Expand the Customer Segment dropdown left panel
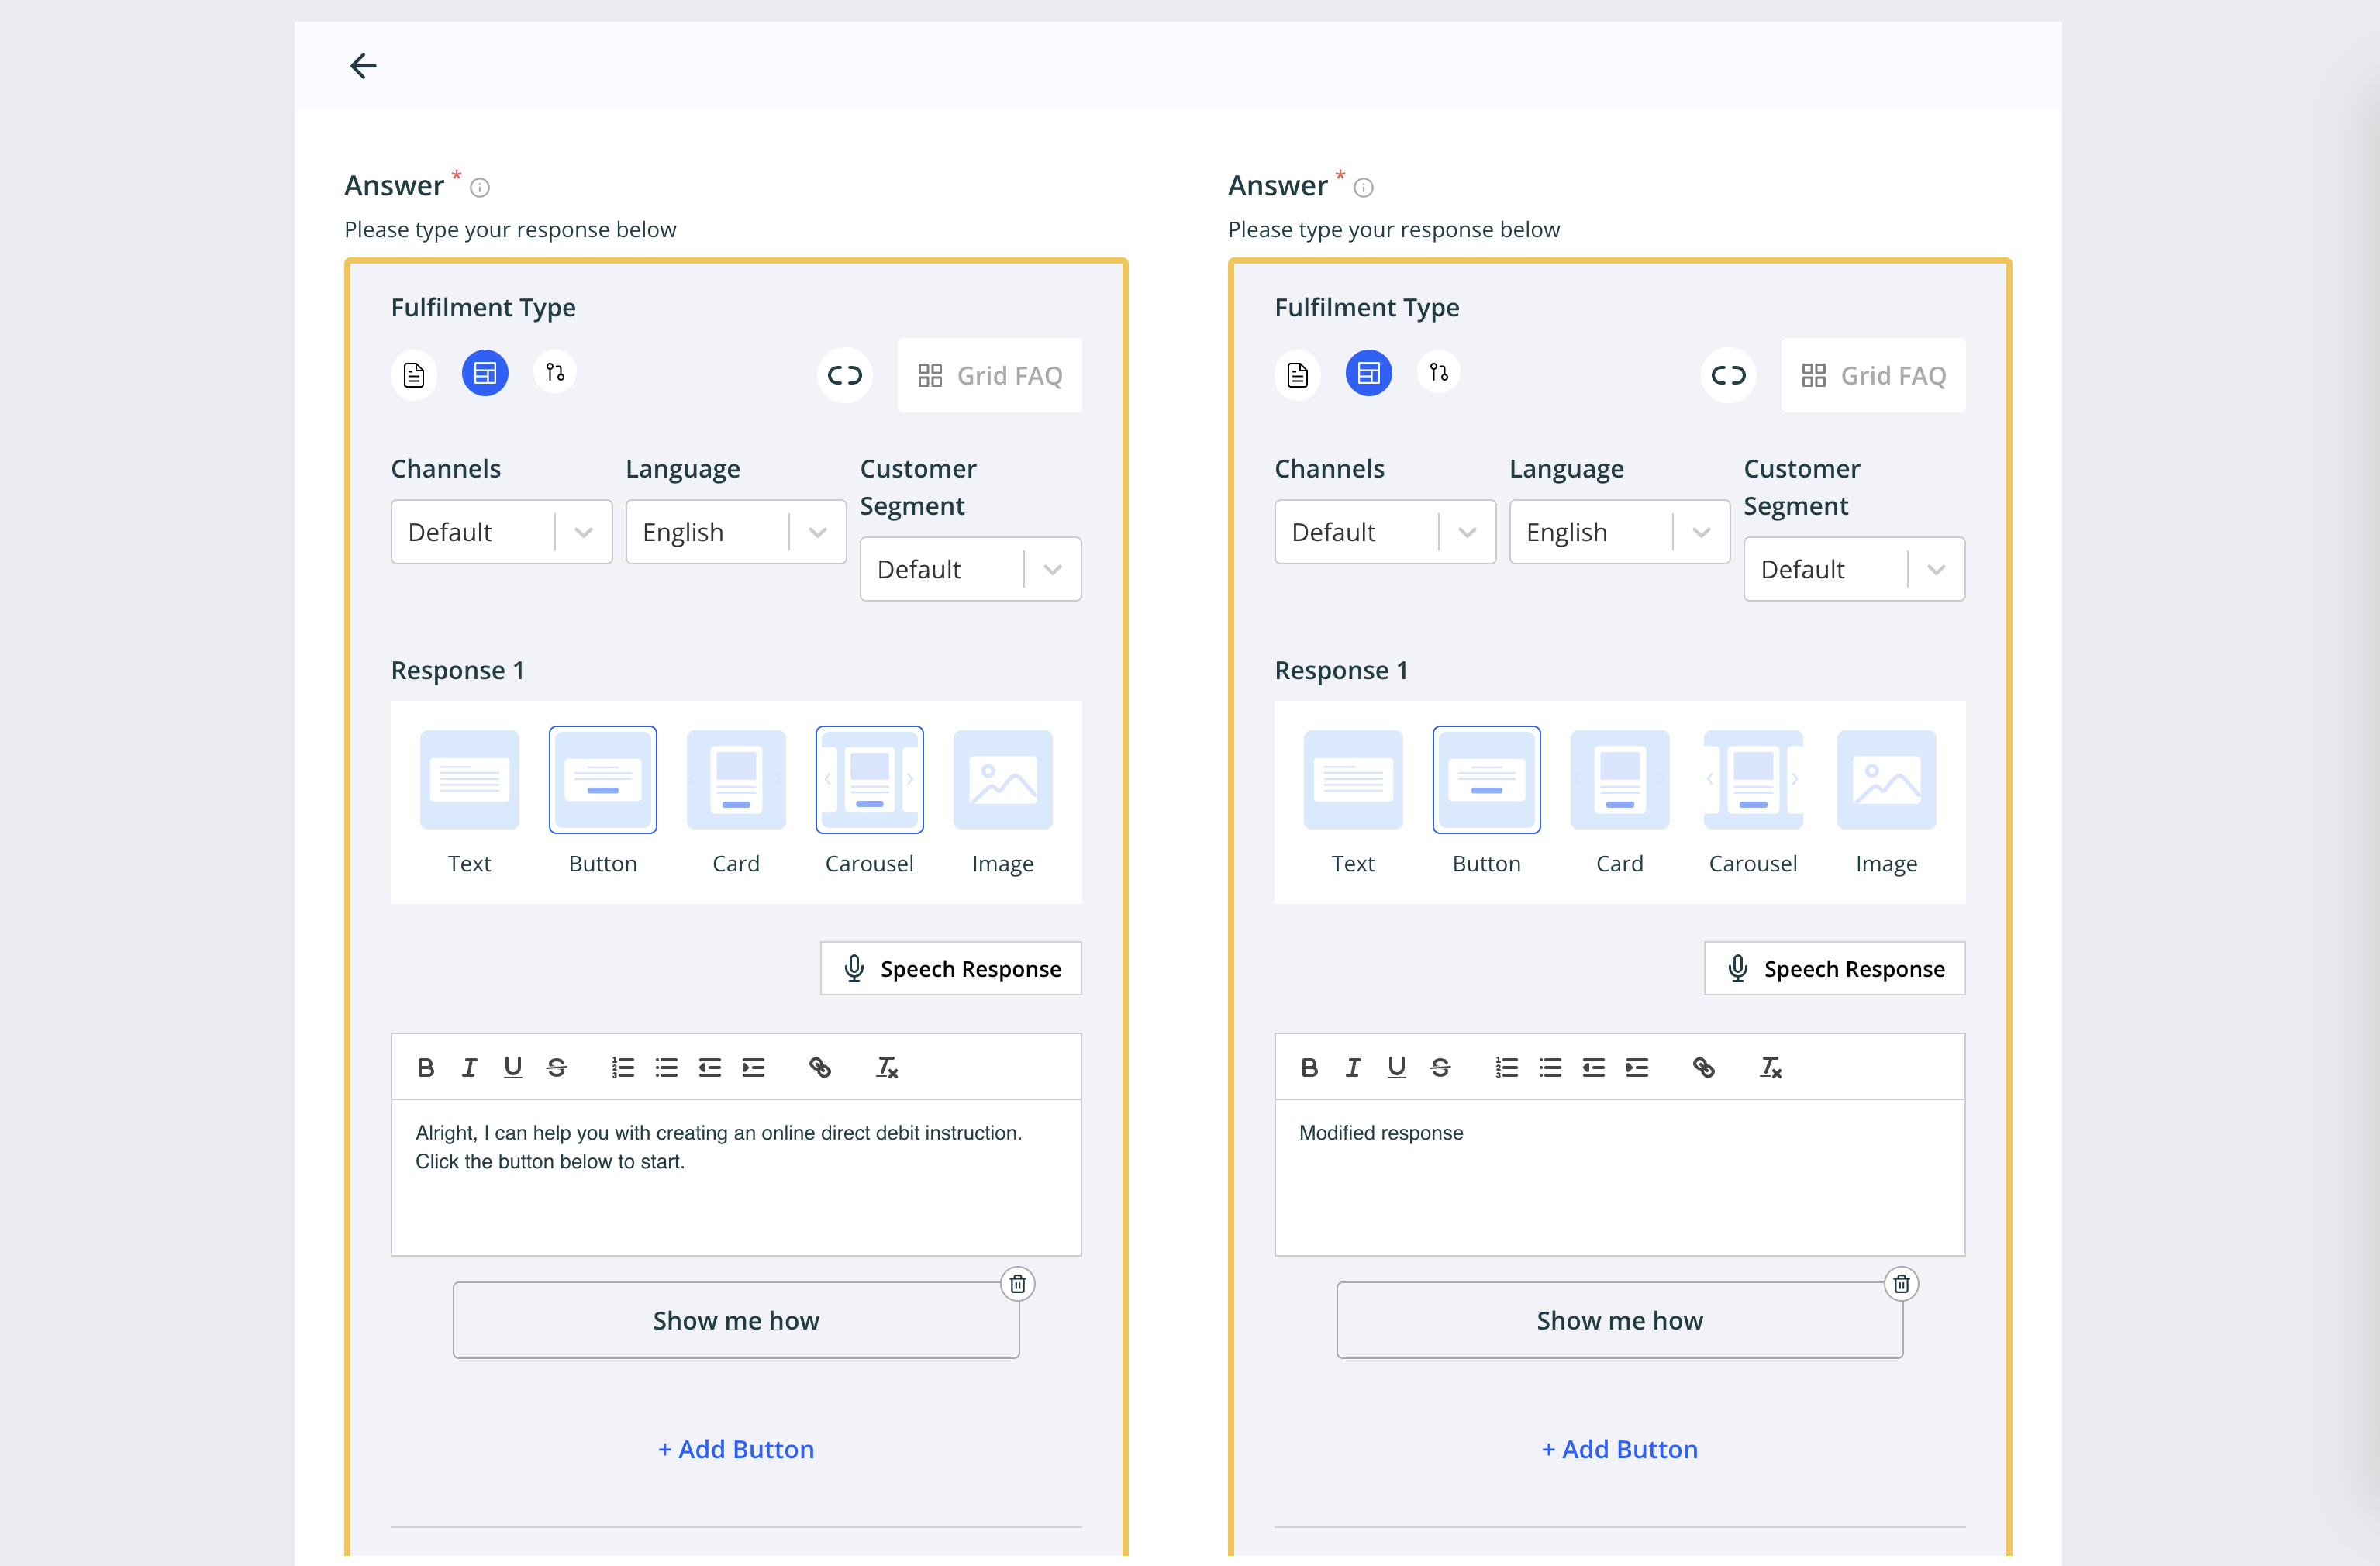The height and width of the screenshot is (1566, 2380). 1050,570
